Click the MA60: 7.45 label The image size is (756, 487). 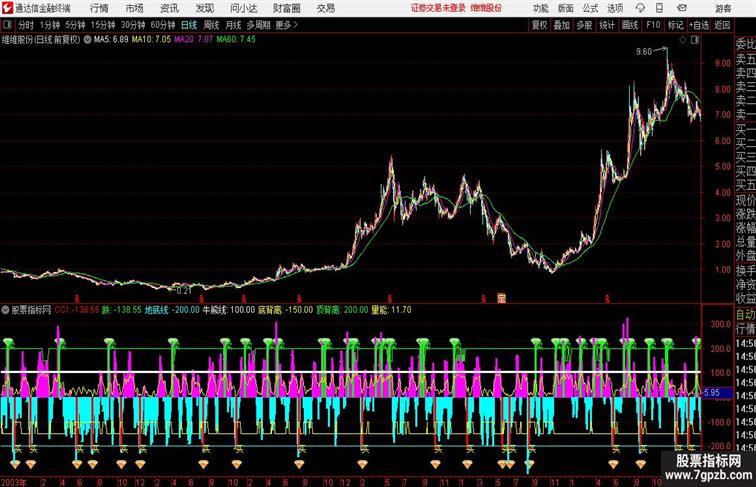(x=236, y=40)
